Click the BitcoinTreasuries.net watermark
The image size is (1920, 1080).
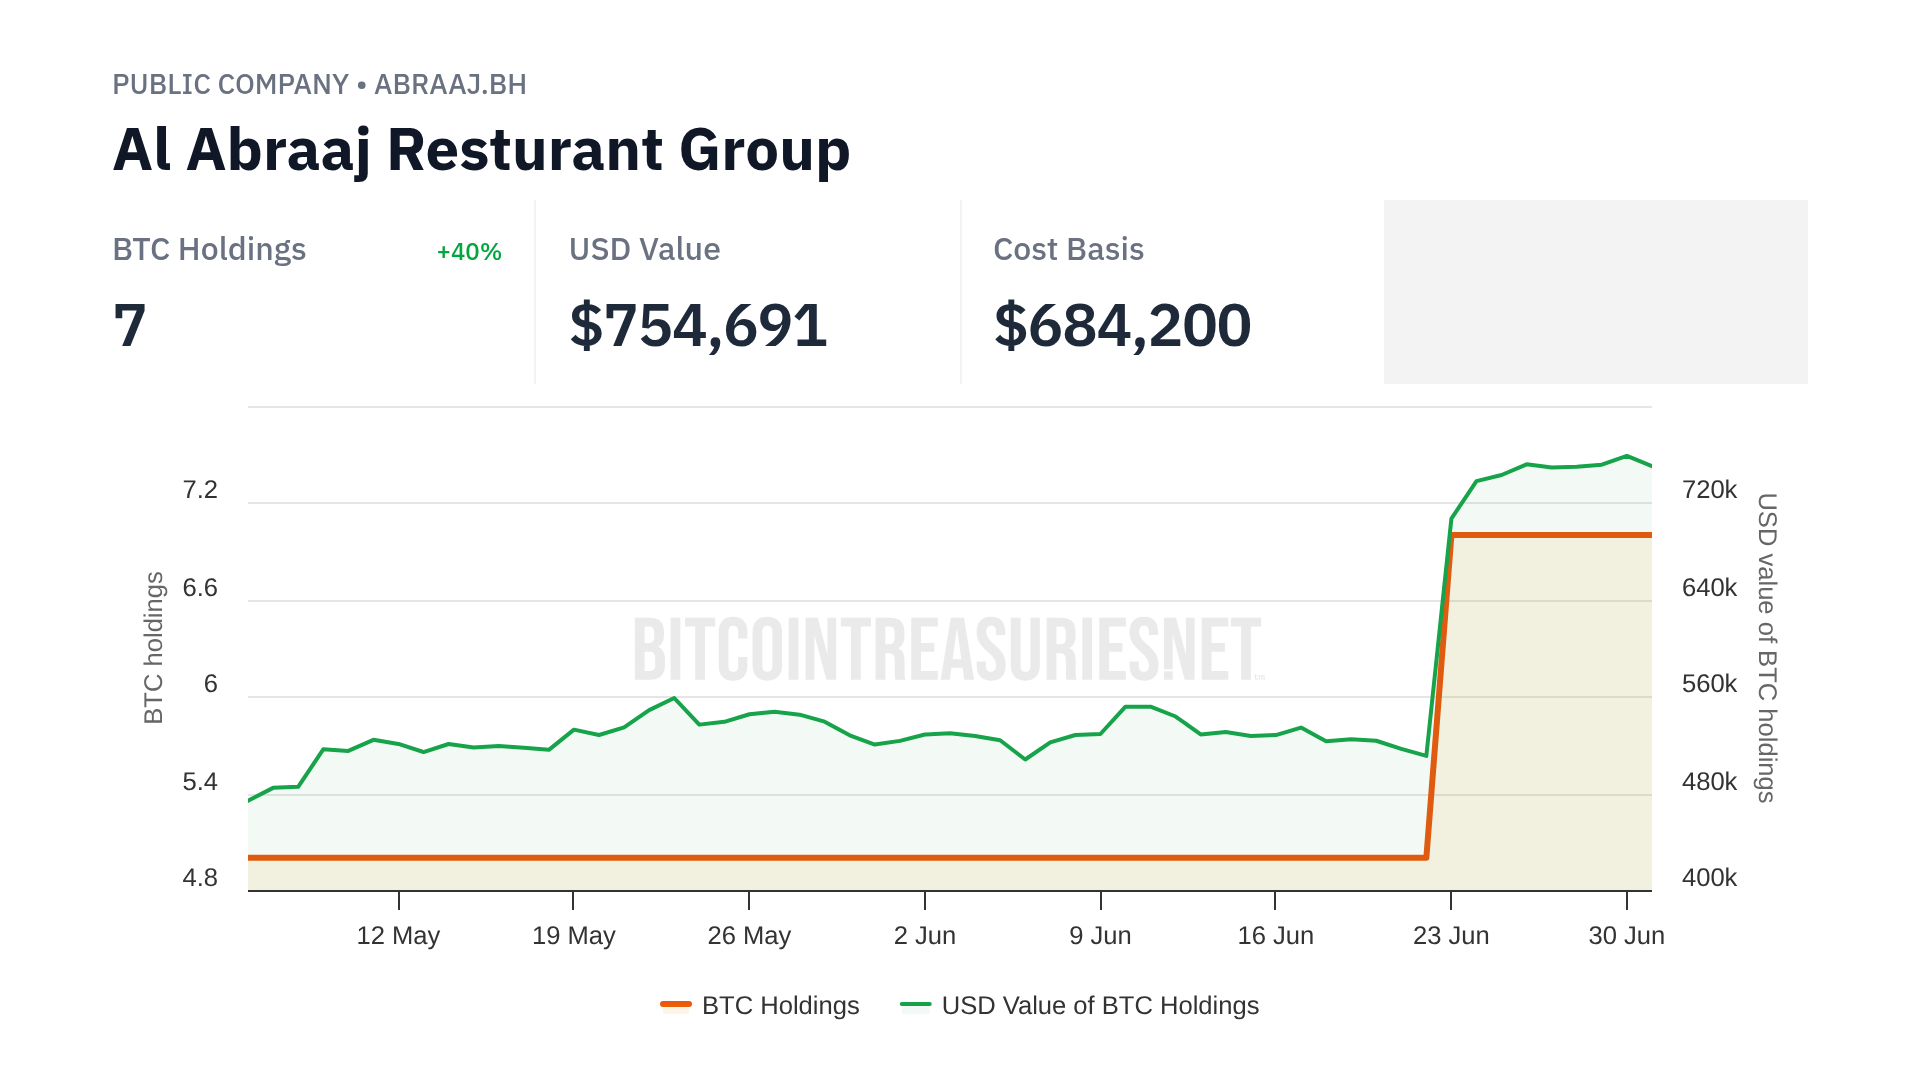click(x=948, y=650)
